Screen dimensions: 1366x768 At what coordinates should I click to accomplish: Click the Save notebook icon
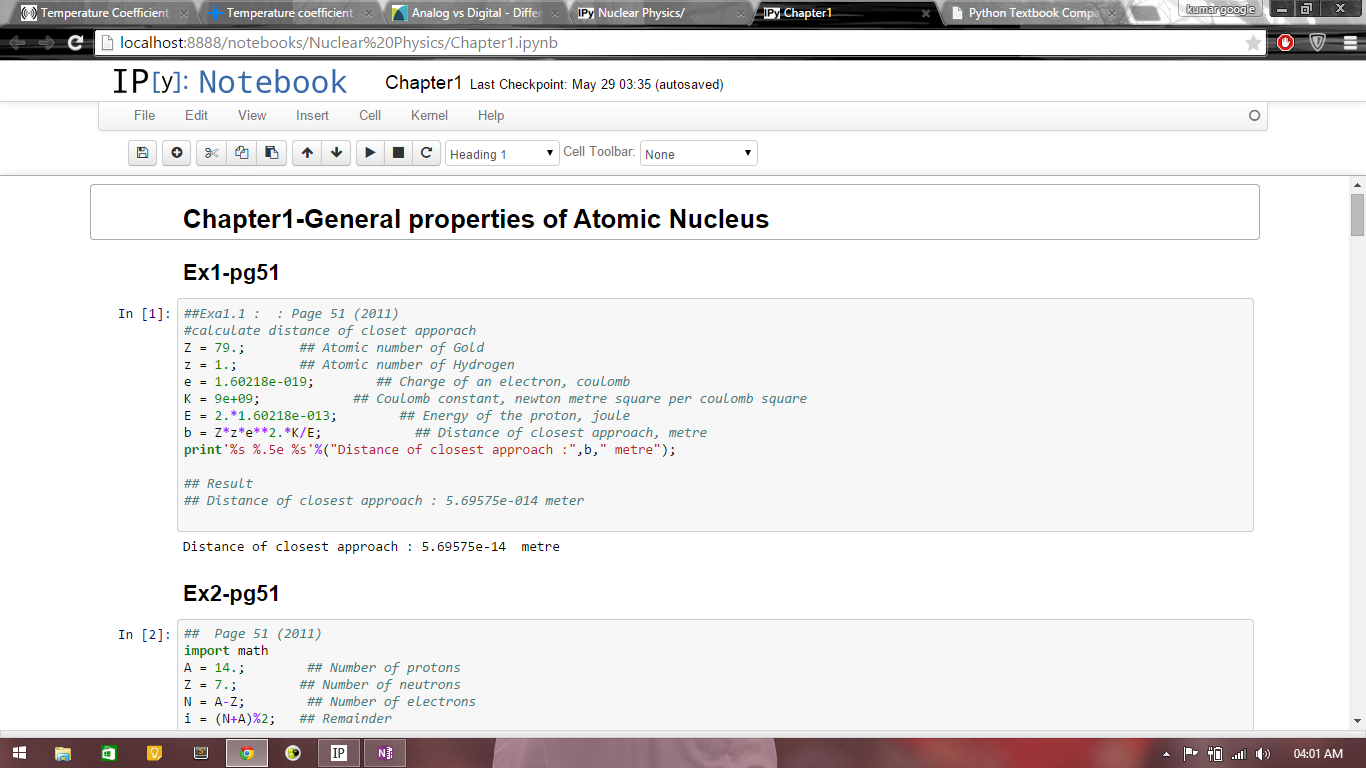tap(142, 153)
